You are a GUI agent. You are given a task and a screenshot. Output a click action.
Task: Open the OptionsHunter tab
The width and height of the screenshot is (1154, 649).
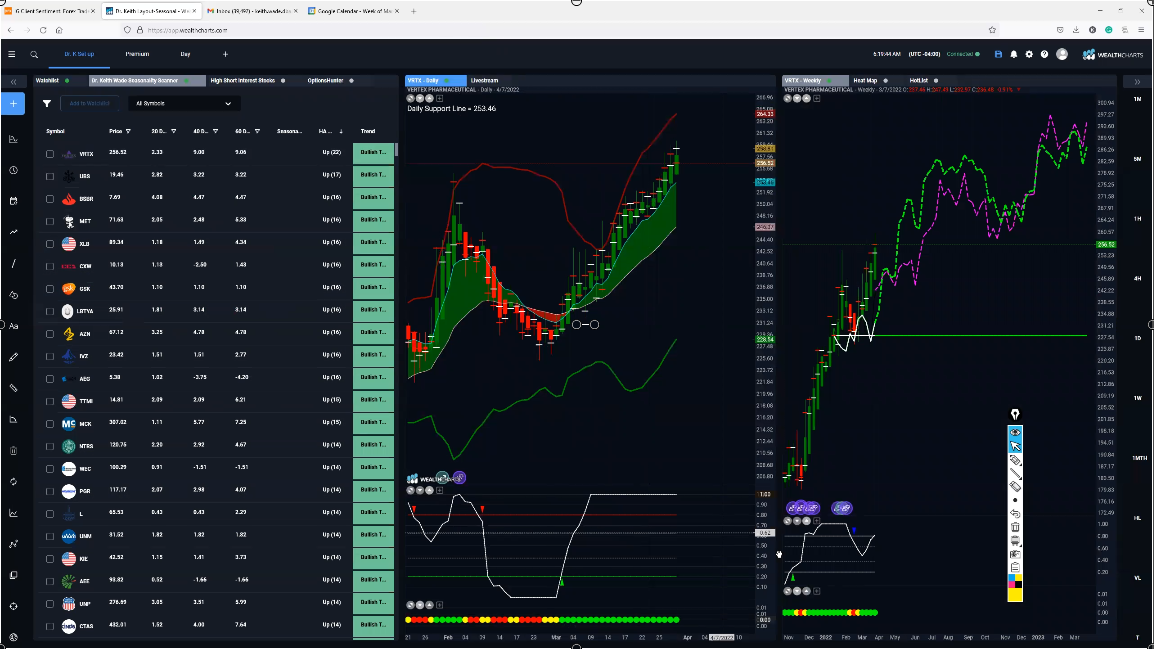point(325,81)
